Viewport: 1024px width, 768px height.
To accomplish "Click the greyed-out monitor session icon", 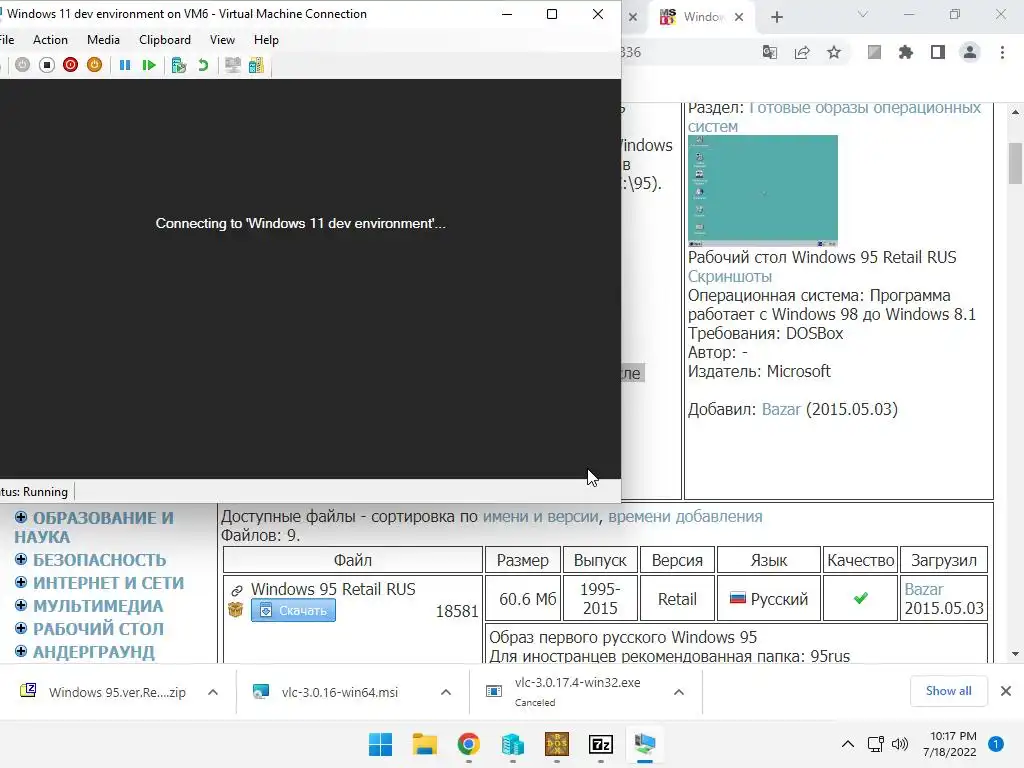I will pos(232,65).
